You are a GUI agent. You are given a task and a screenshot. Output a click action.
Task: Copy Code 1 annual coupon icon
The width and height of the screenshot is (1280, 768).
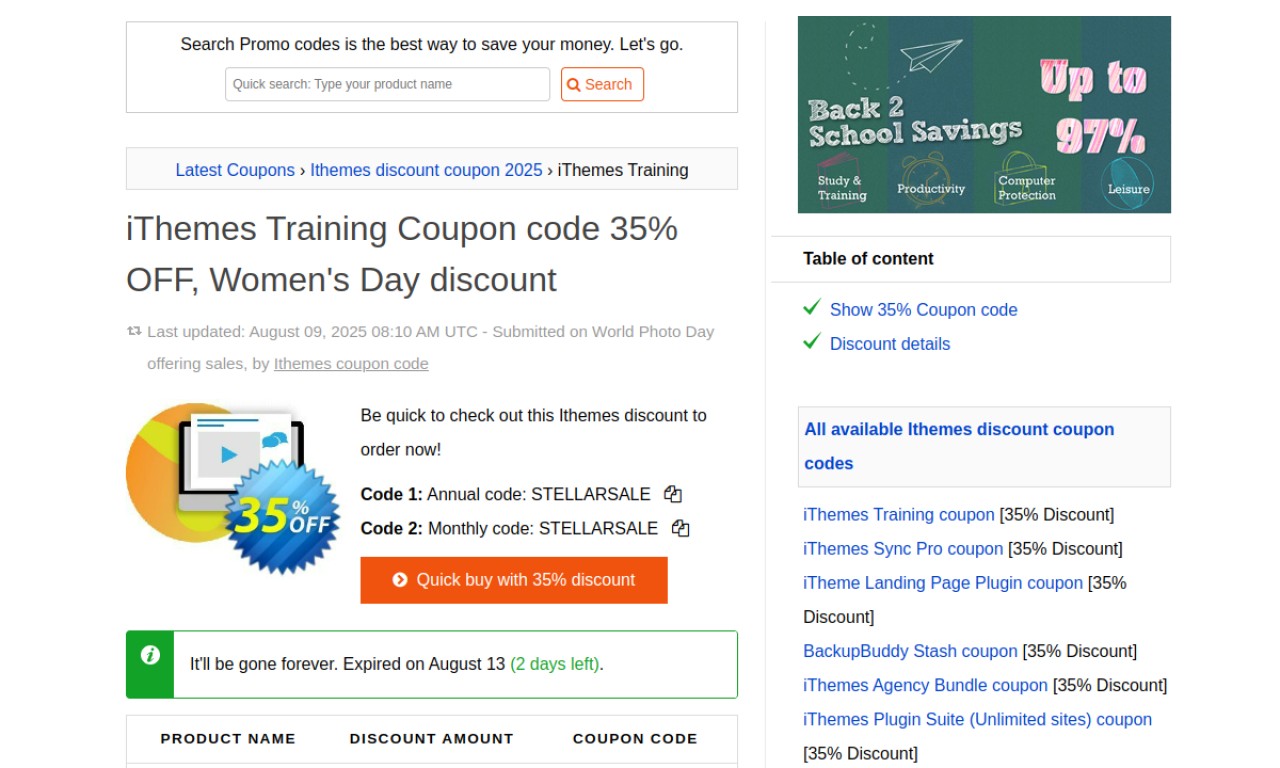[673, 494]
